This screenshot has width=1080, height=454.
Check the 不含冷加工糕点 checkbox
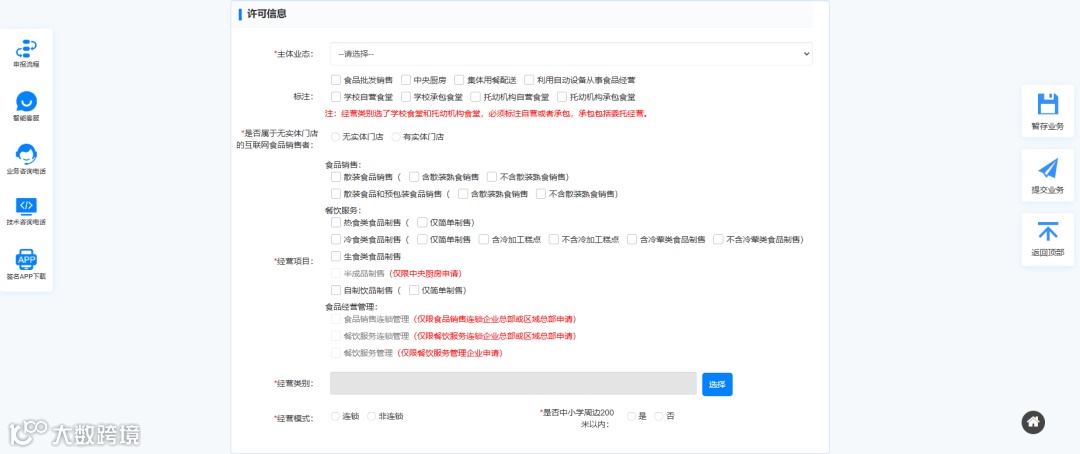(x=554, y=240)
